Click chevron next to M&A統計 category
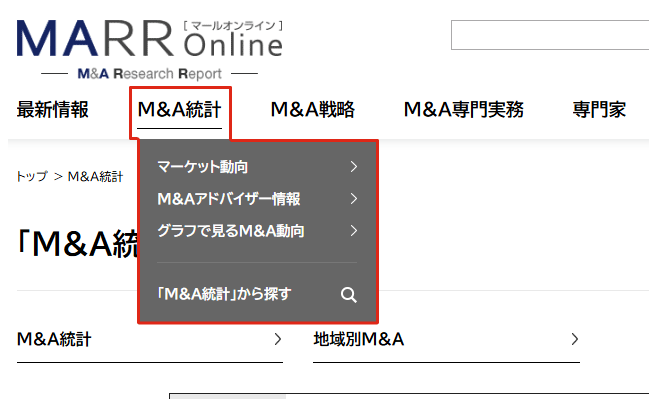The image size is (649, 400). 278,340
